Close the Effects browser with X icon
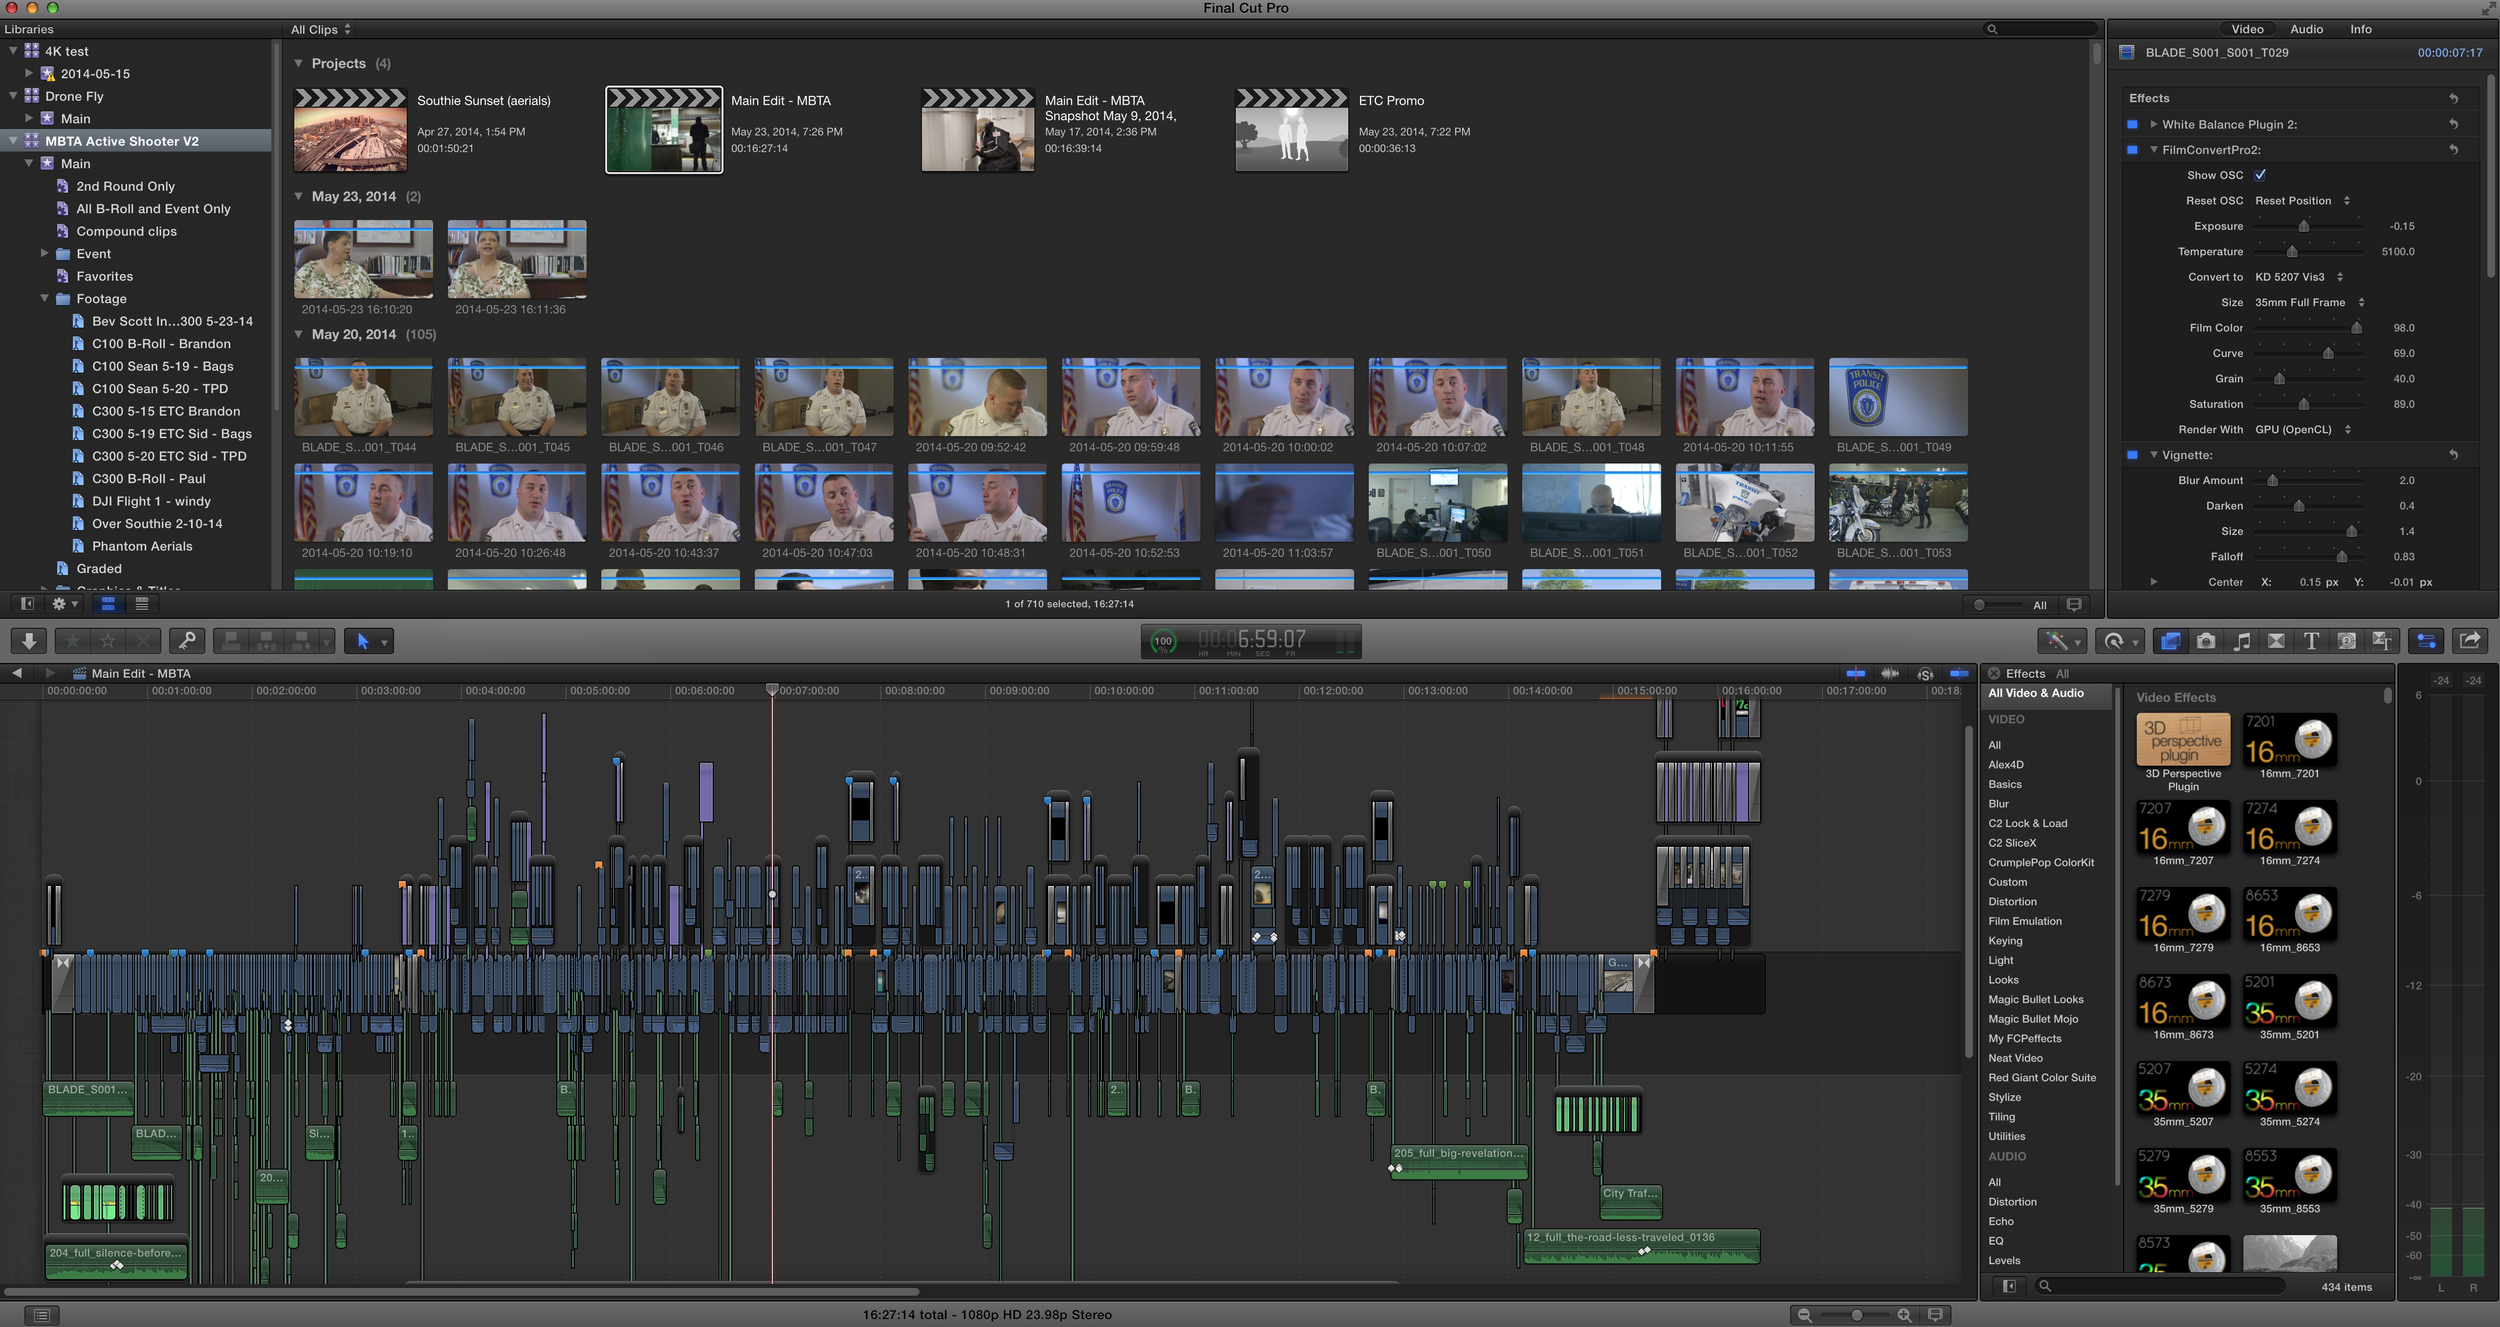This screenshot has width=2500, height=1327. 1993,674
